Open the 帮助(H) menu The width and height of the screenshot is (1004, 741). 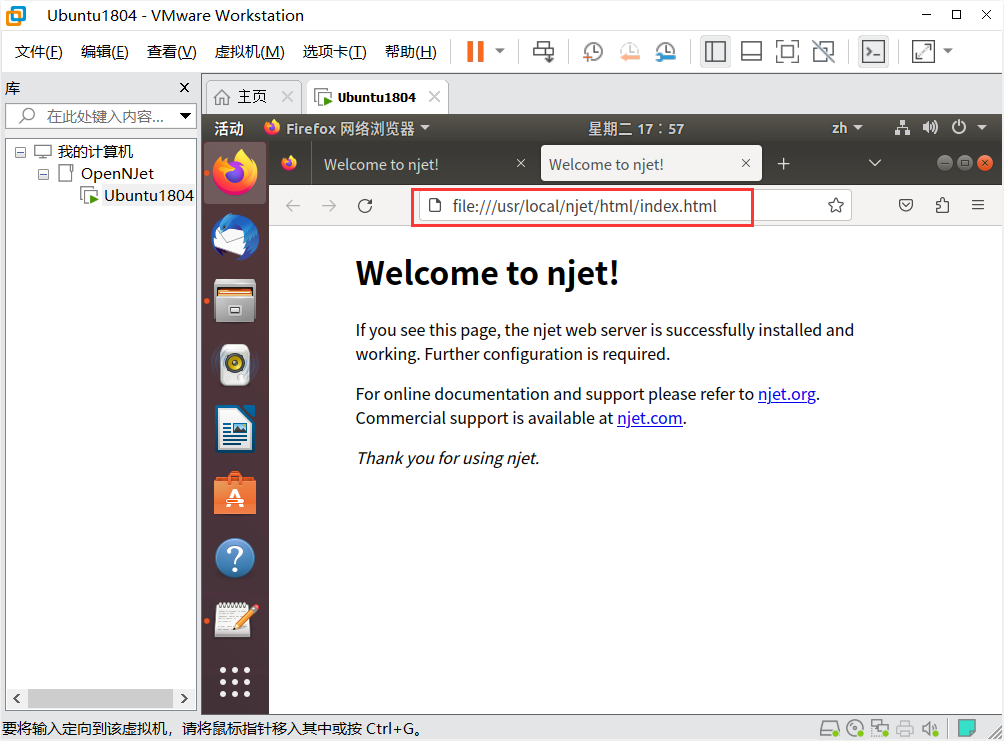410,52
